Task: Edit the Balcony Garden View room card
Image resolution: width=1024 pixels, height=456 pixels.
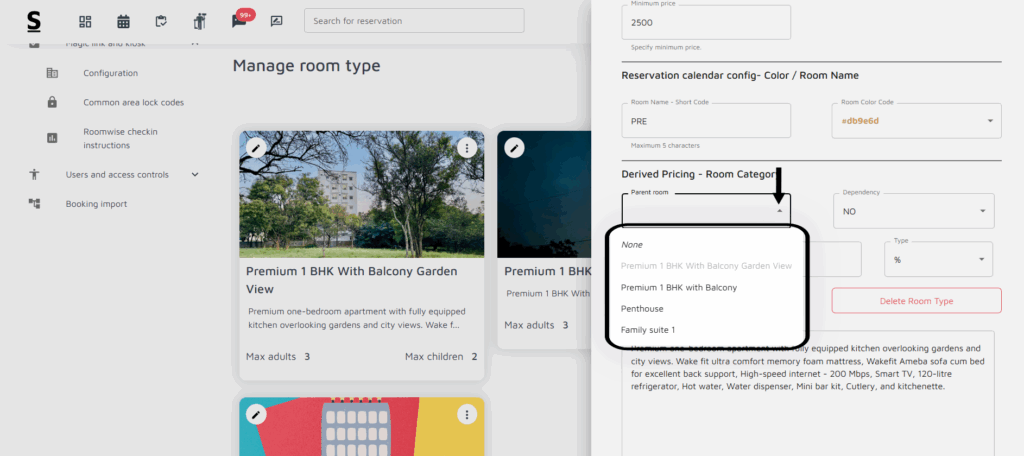Action: coord(256,148)
